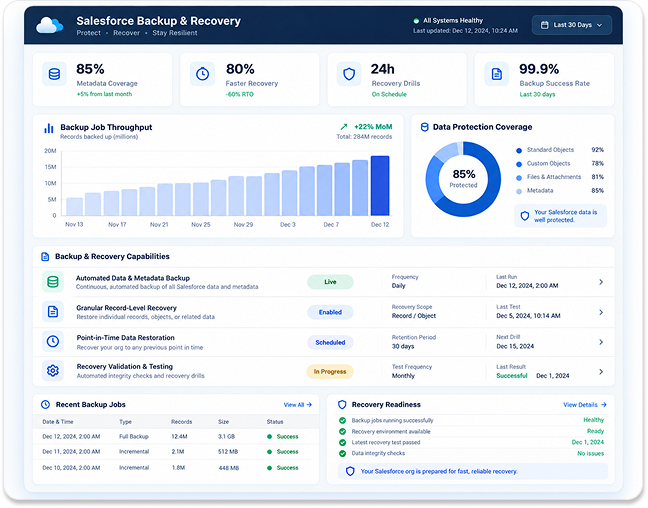Click the clock icon for Point-in-Time Data Restoration
648x508 pixels.
click(x=53, y=341)
